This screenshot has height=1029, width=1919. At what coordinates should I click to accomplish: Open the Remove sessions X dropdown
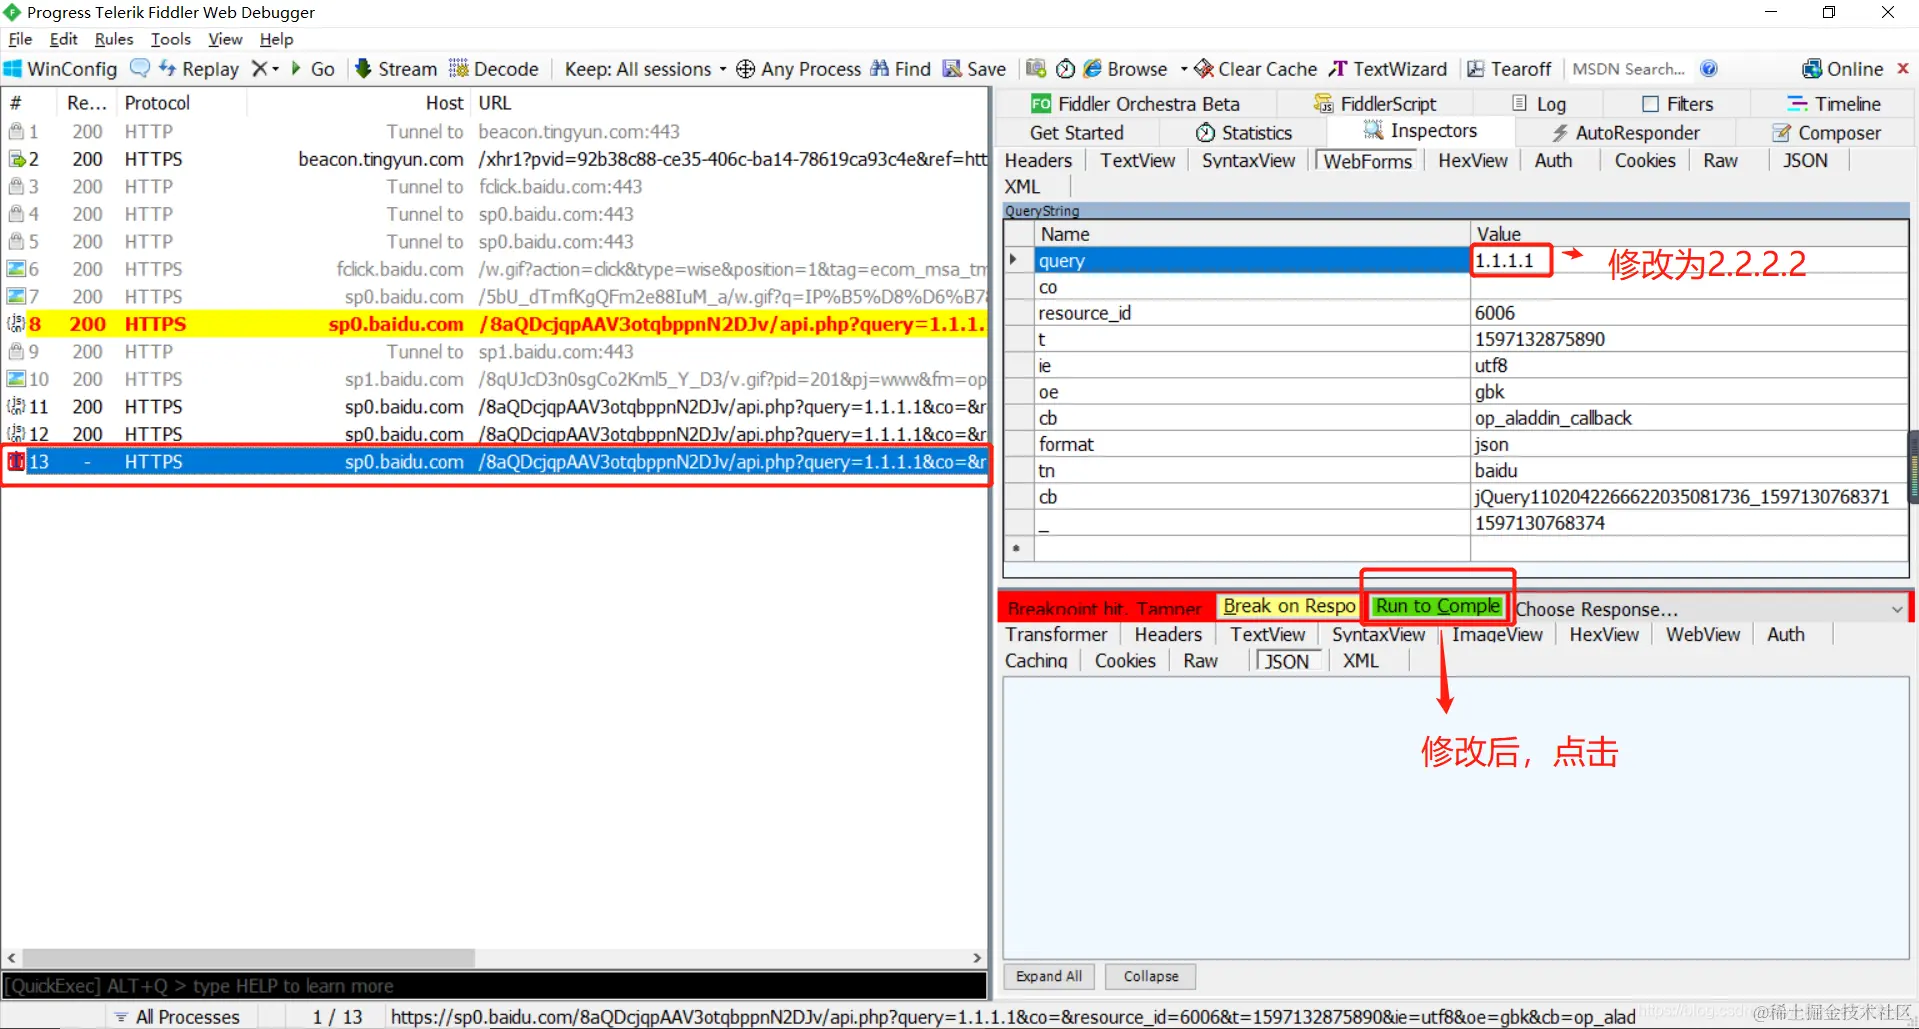[x=265, y=69]
